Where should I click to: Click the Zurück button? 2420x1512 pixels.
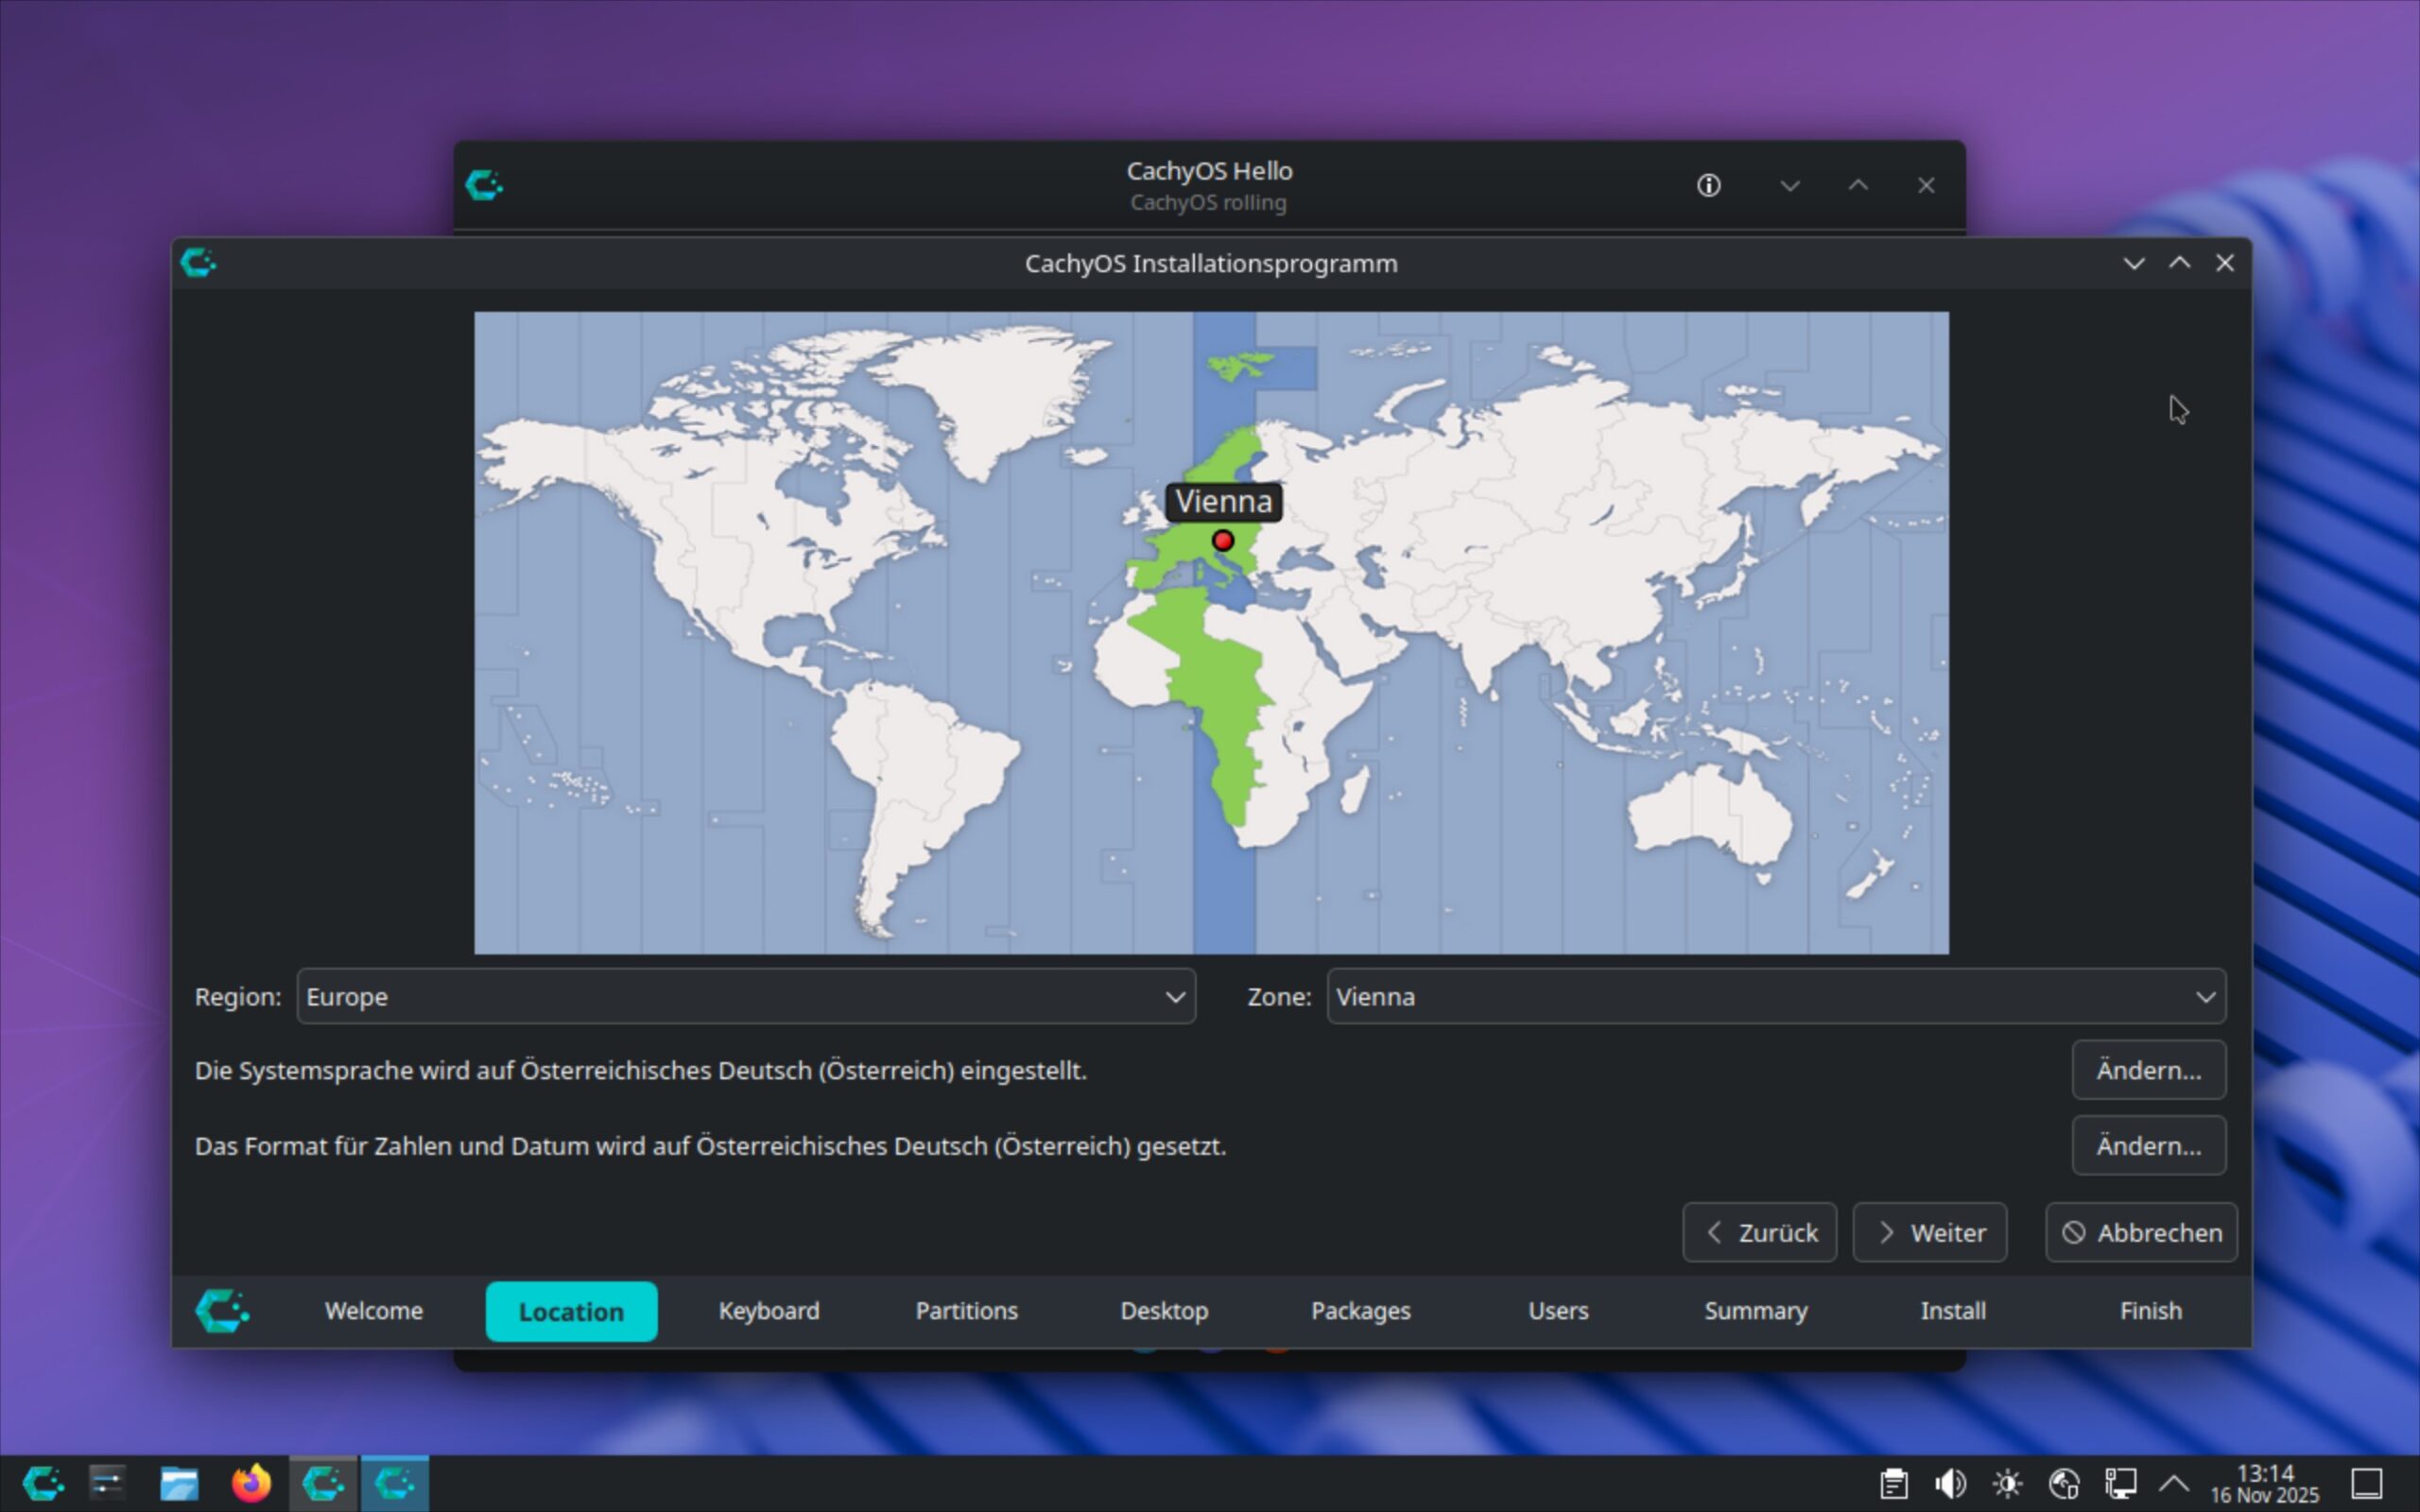coord(1759,1232)
